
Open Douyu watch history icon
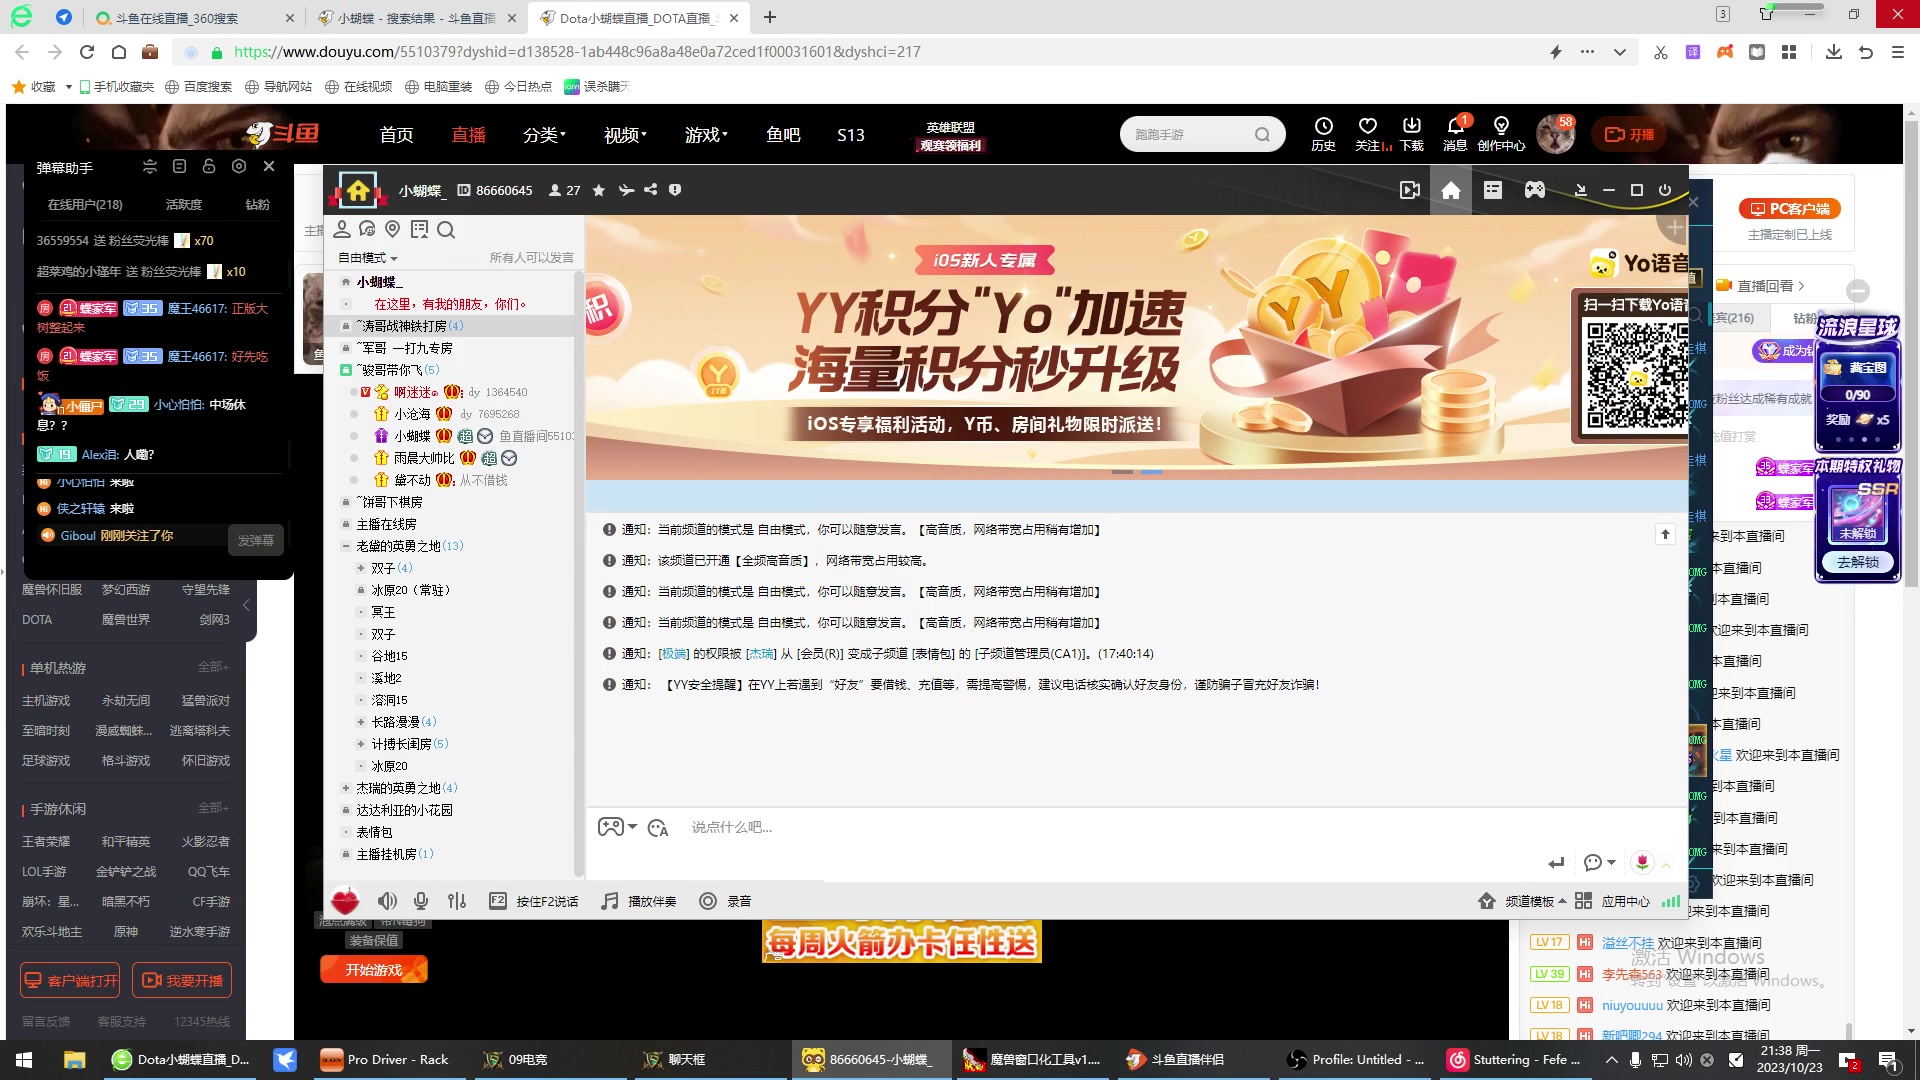coord(1323,134)
